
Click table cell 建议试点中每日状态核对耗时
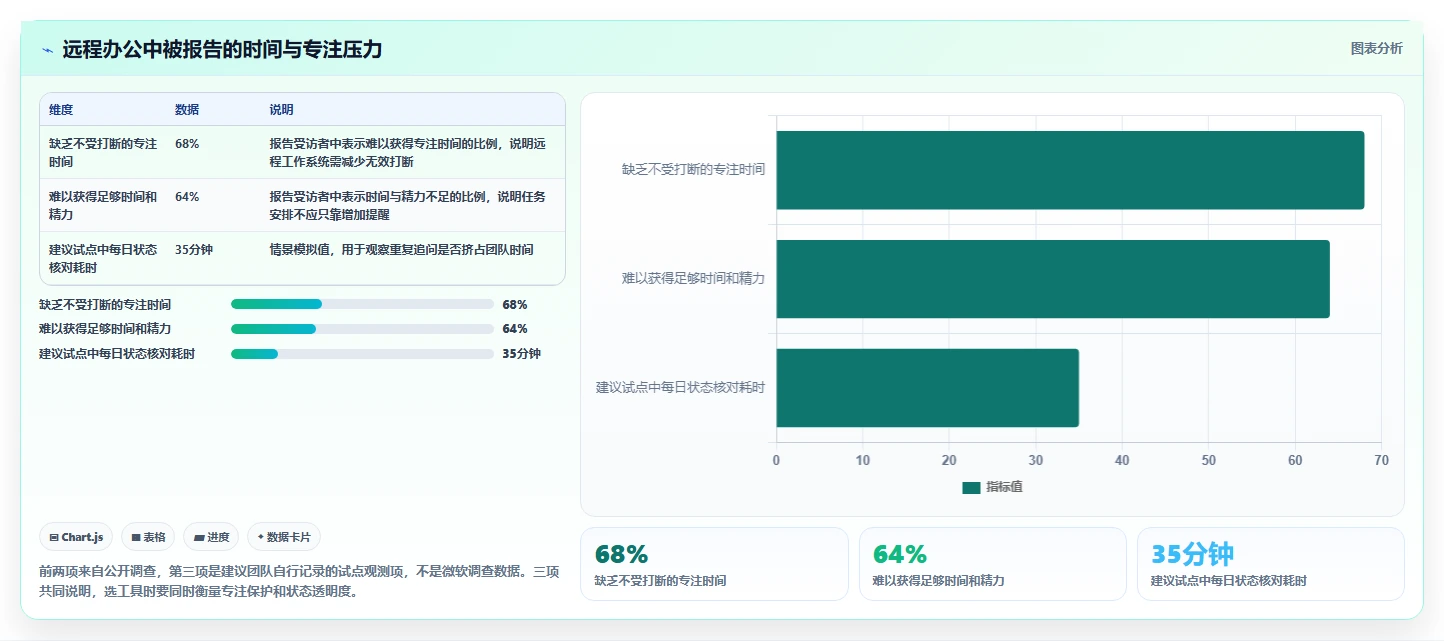pos(103,258)
